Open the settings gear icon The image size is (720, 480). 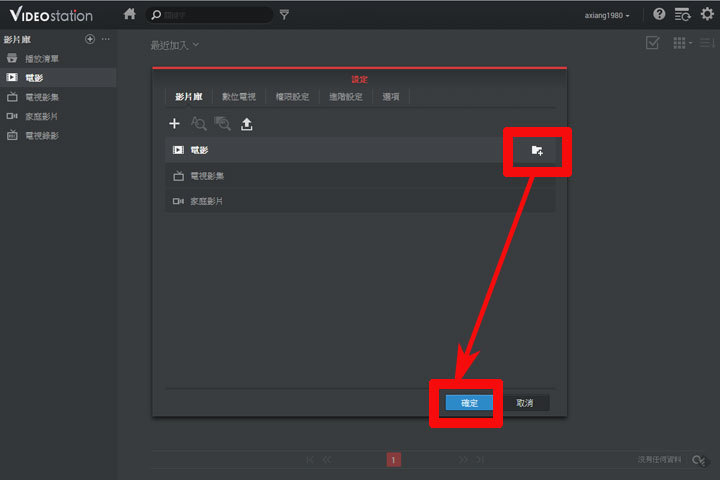click(707, 14)
